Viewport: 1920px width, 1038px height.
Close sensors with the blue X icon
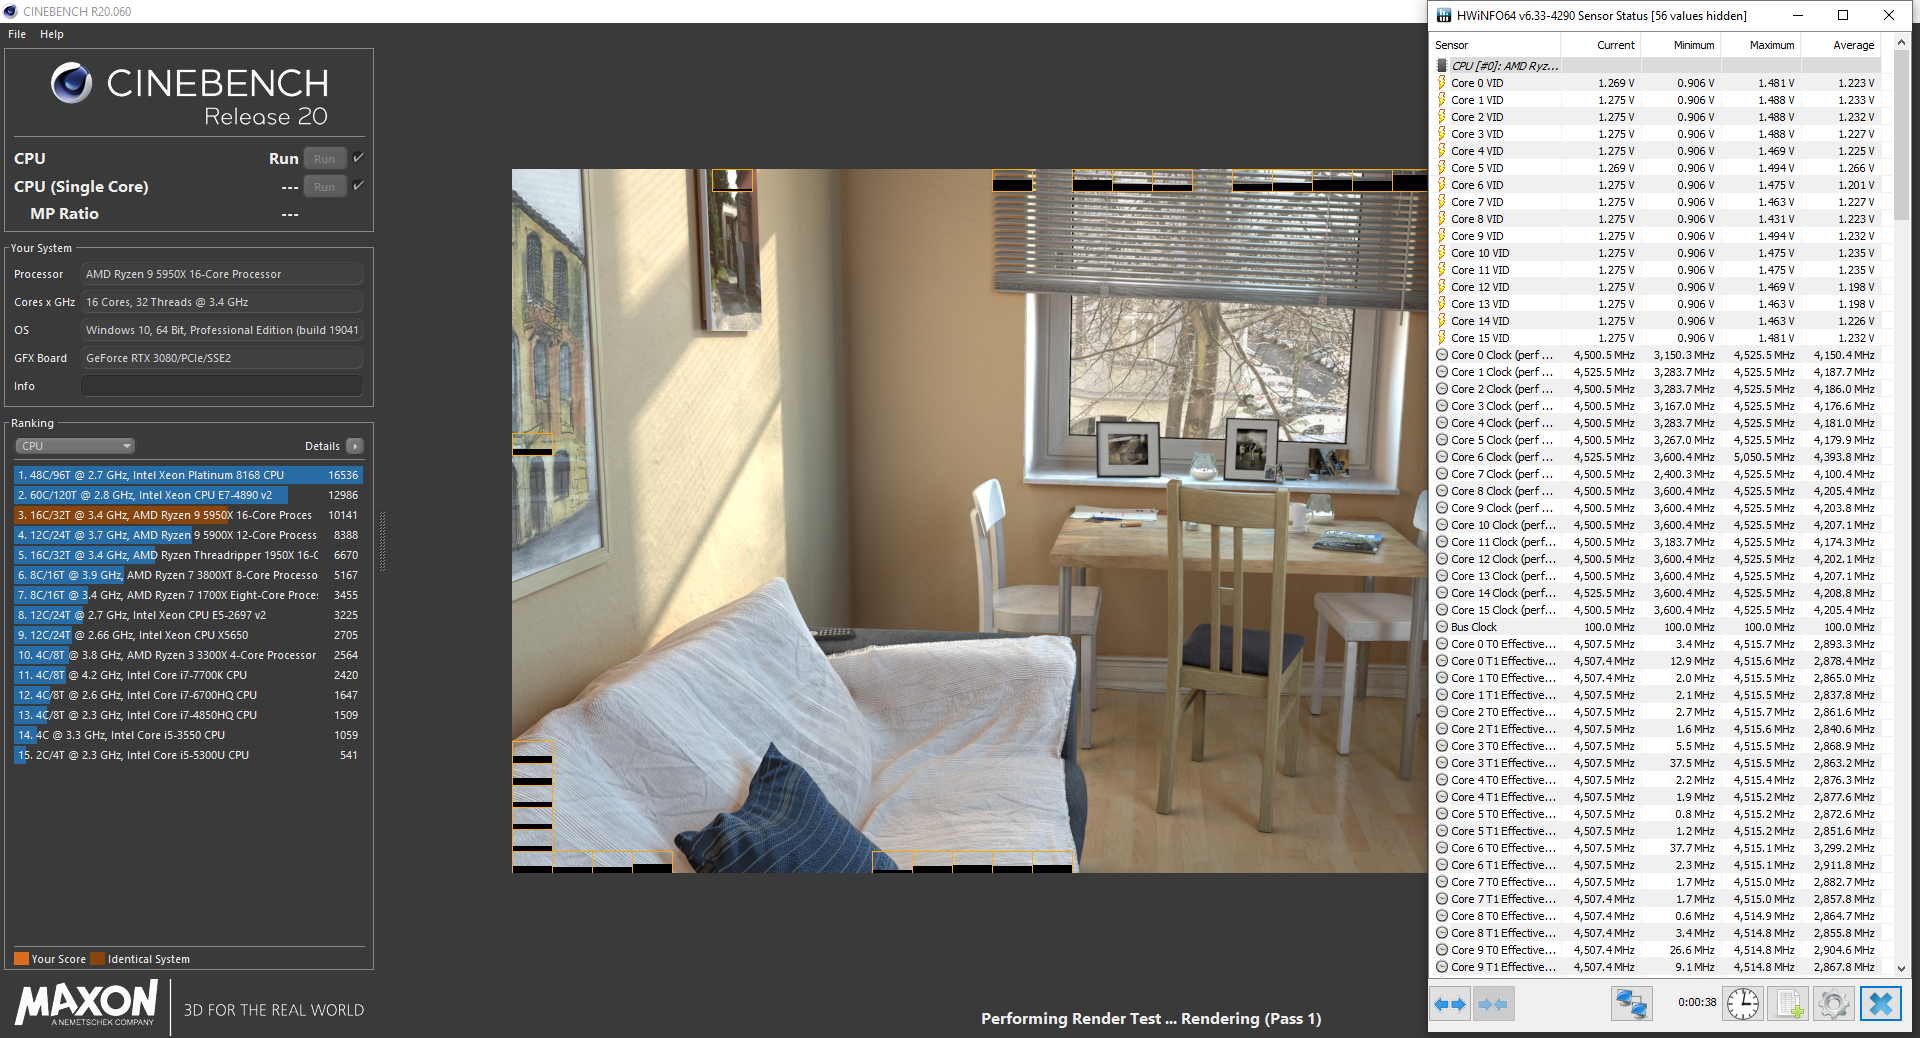pyautogui.click(x=1880, y=1003)
